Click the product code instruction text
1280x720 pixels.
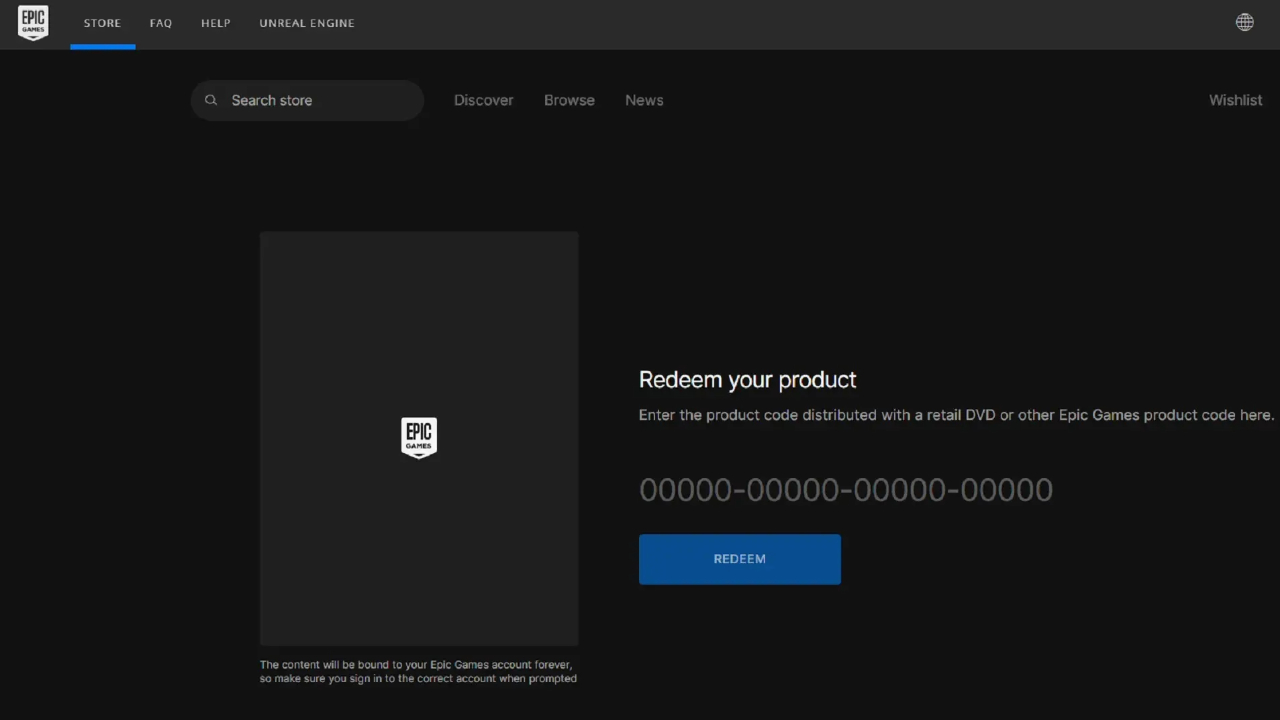956,415
